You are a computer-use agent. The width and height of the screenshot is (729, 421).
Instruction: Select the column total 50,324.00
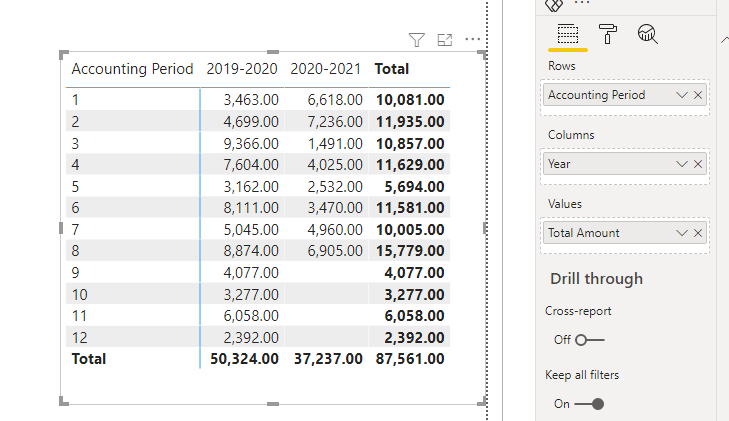coord(245,359)
